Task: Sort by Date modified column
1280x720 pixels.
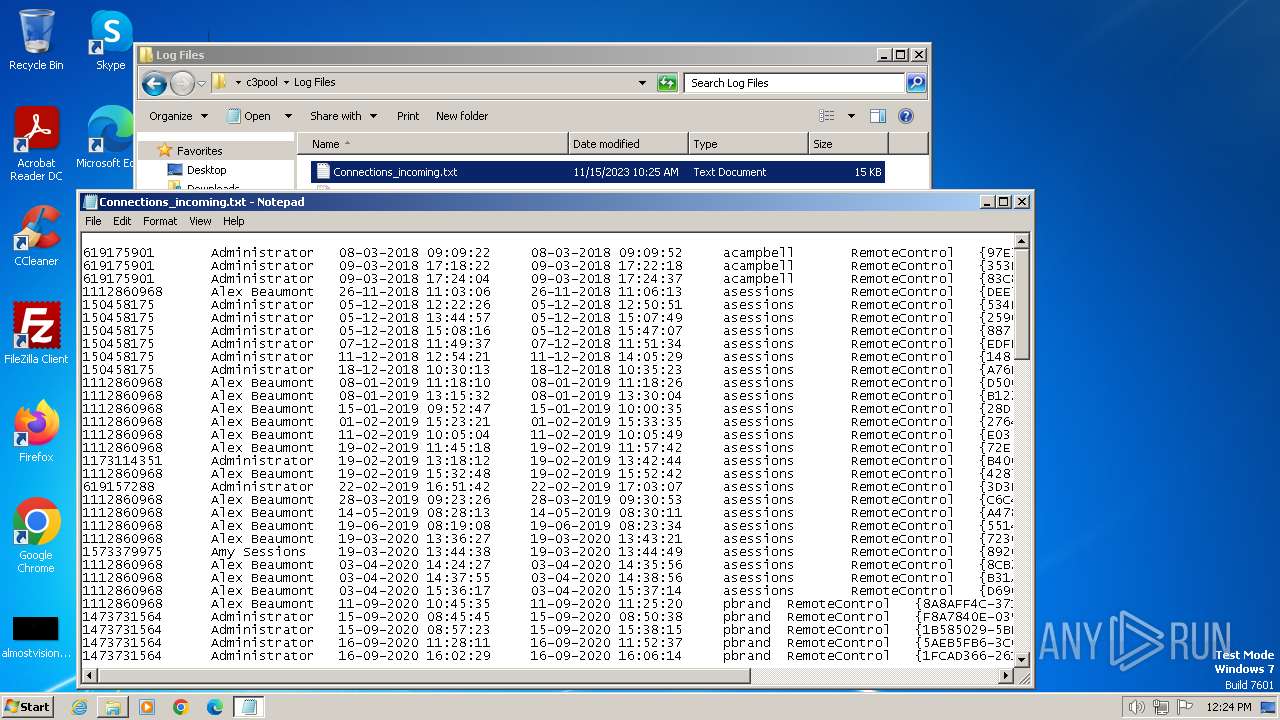Action: point(628,144)
